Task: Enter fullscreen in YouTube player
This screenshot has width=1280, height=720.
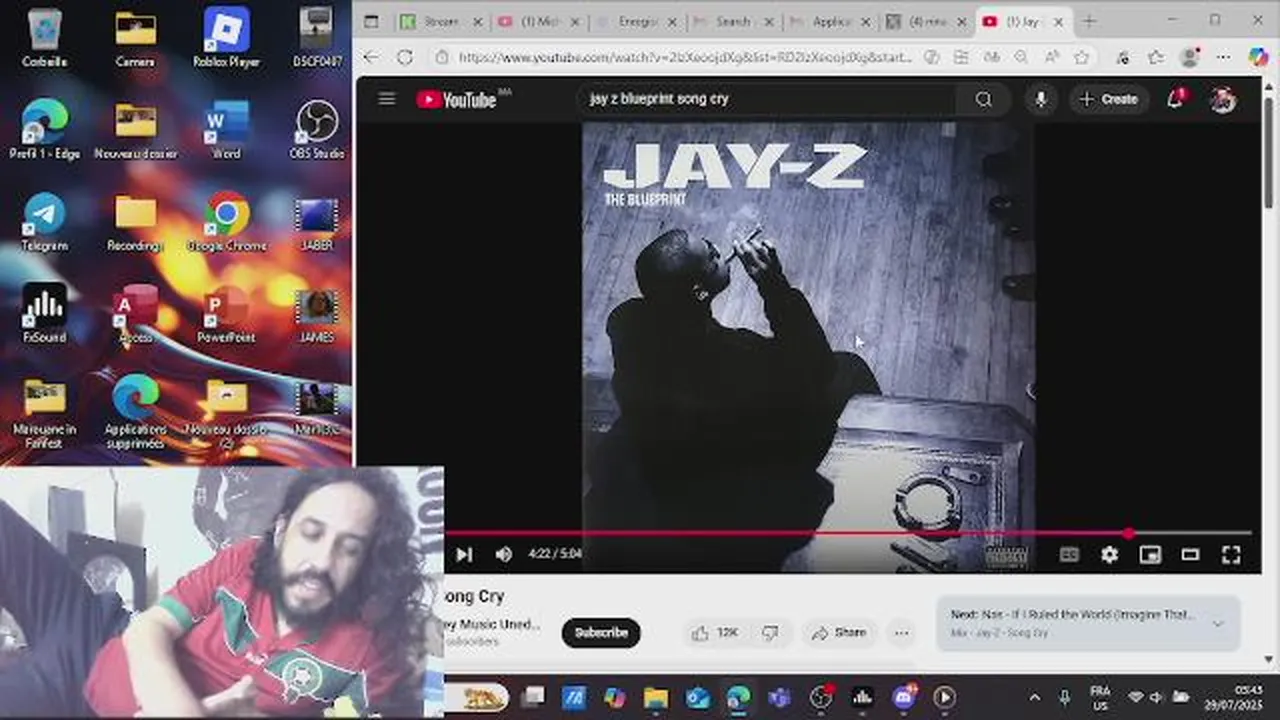Action: pyautogui.click(x=1231, y=554)
